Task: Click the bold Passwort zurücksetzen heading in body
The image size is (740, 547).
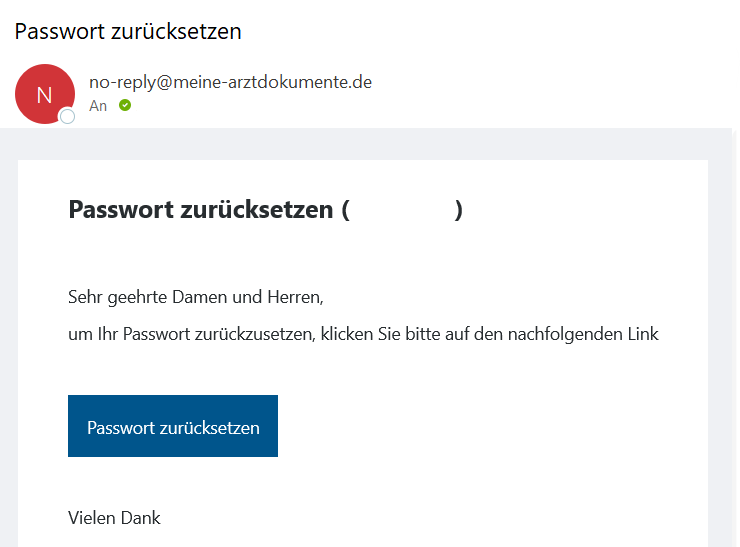Action: (x=200, y=210)
